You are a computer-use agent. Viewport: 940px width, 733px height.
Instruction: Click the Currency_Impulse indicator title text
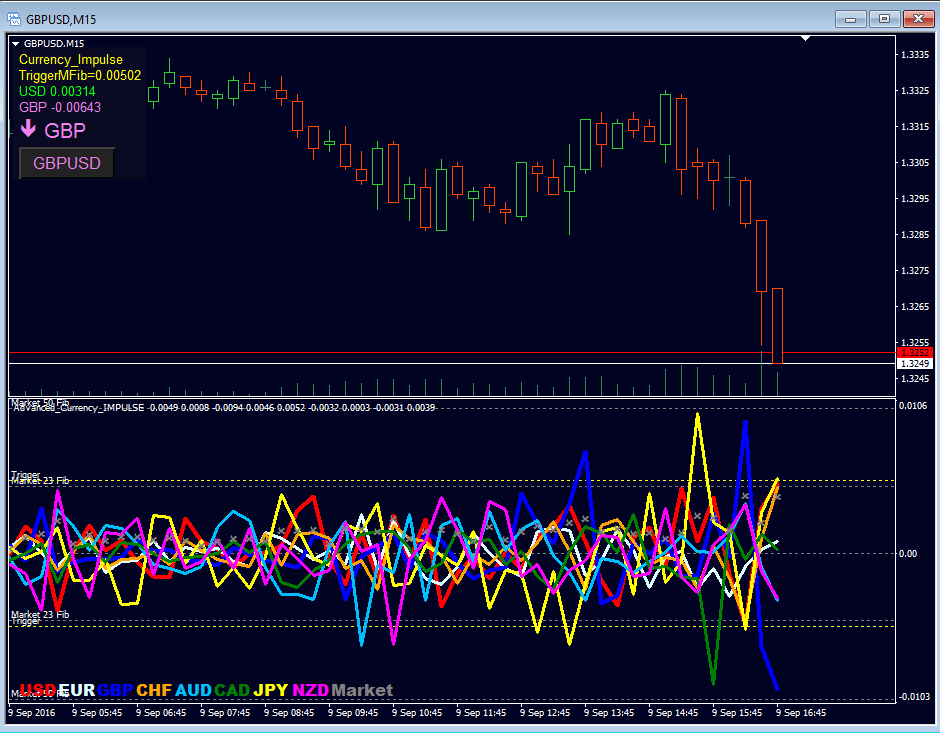point(70,60)
